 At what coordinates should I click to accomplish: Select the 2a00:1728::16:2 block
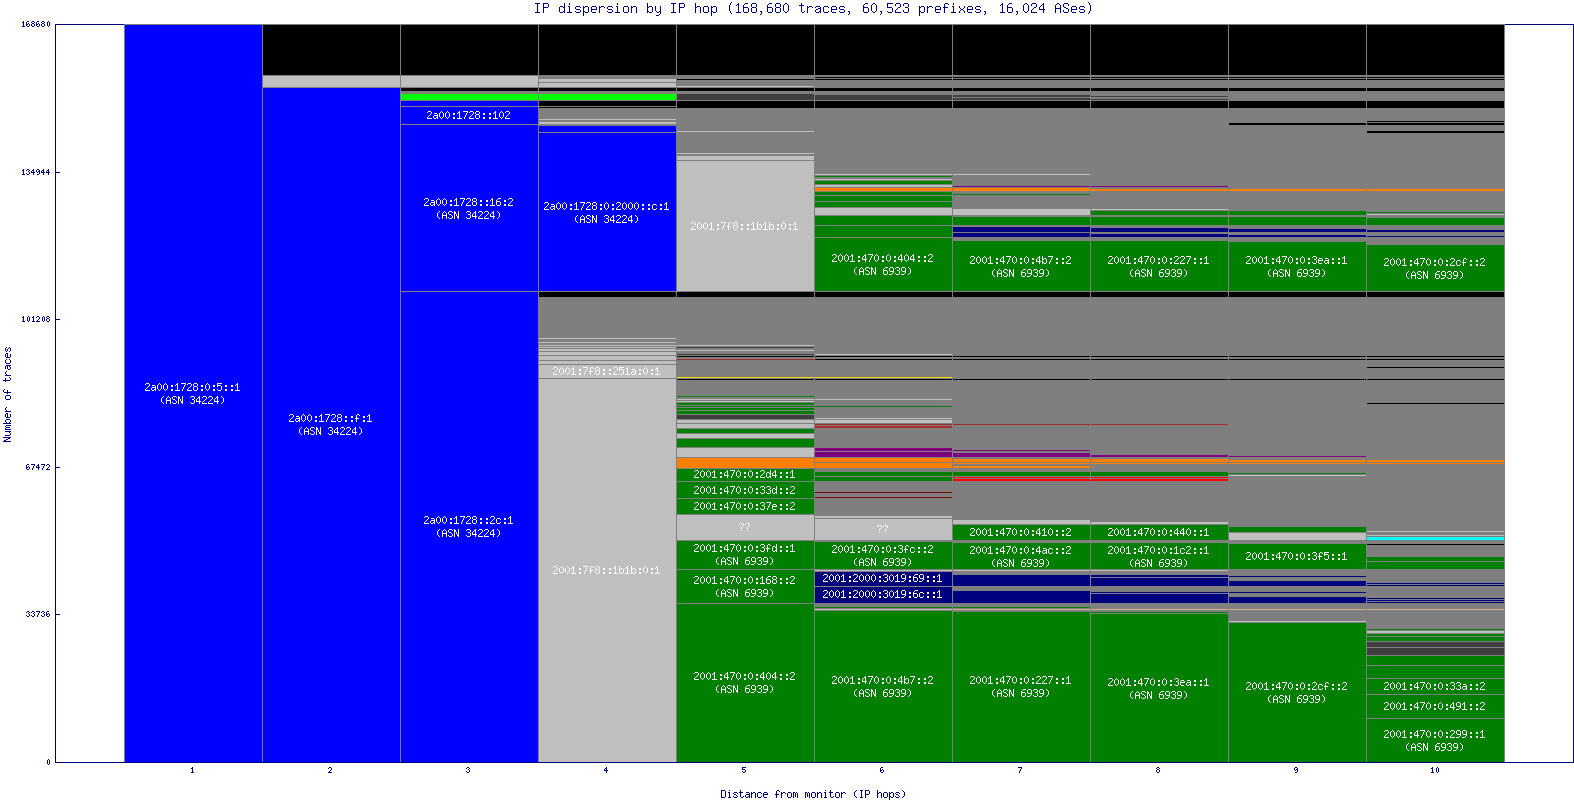click(x=469, y=208)
